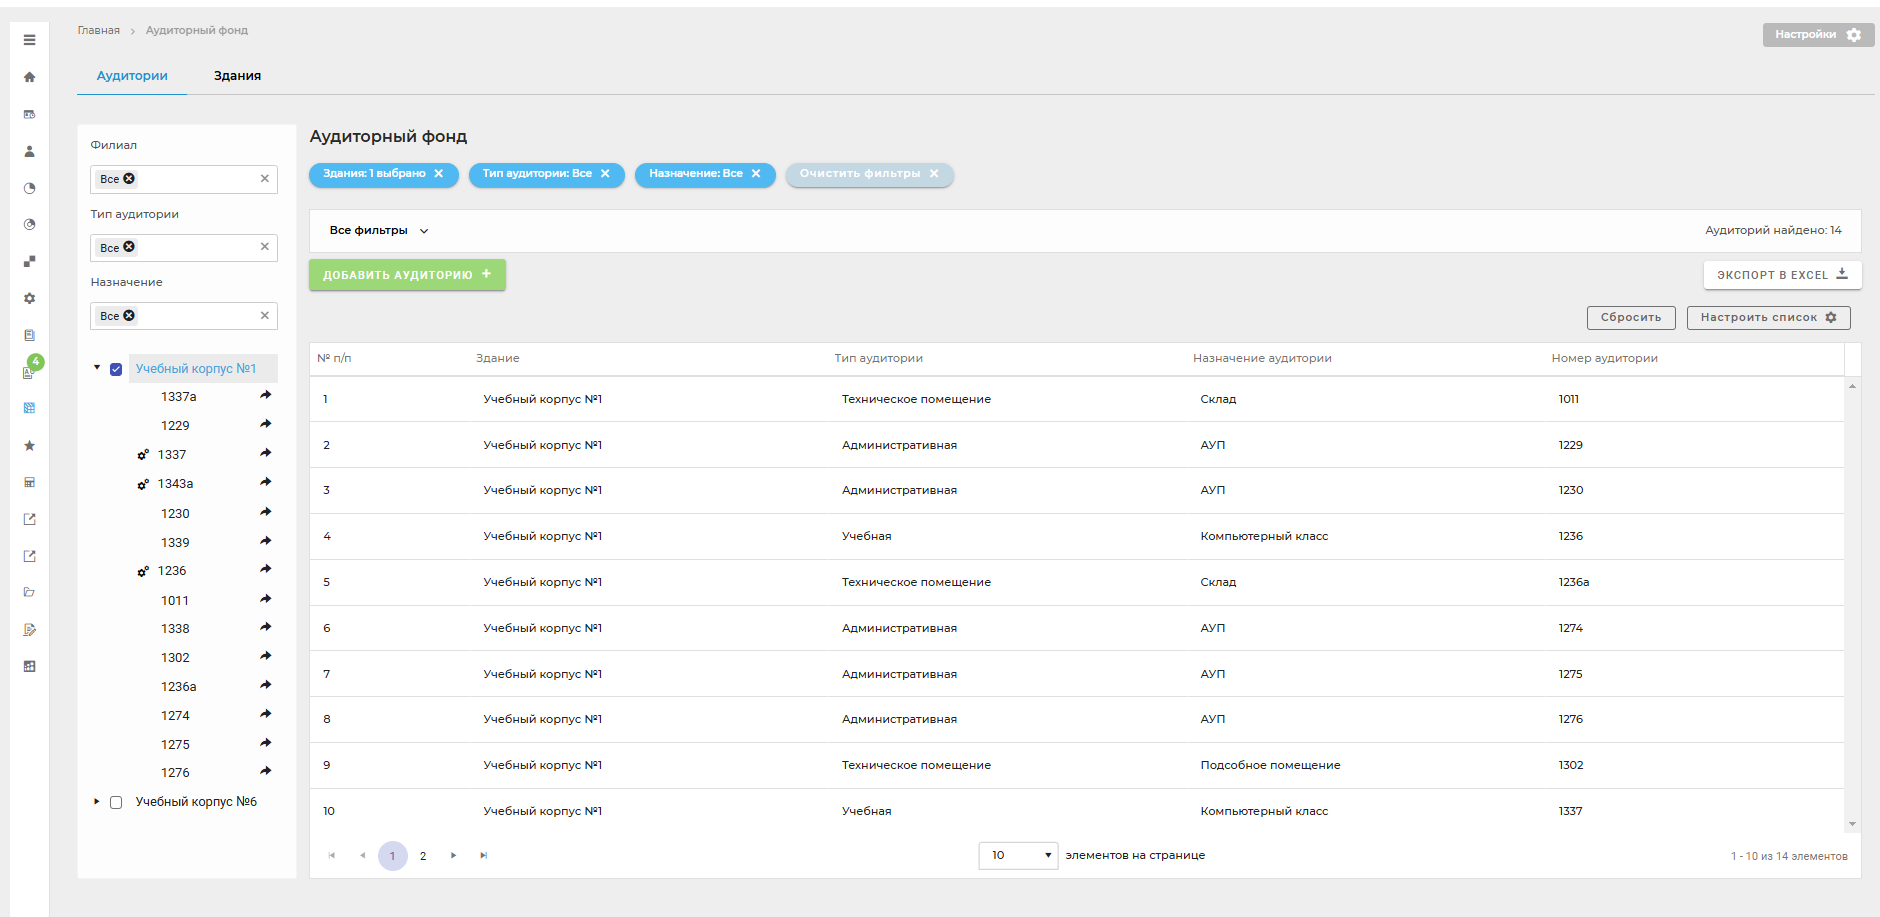Screen dimensions: 1880x917
Task: Click share arrow next to room 1337a
Action: pos(266,395)
